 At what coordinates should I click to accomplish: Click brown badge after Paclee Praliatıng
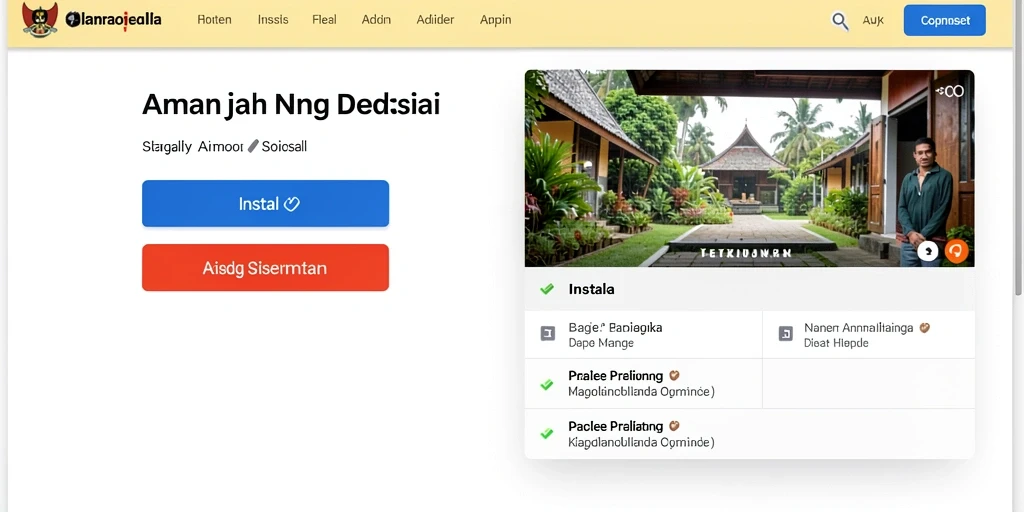(x=675, y=426)
